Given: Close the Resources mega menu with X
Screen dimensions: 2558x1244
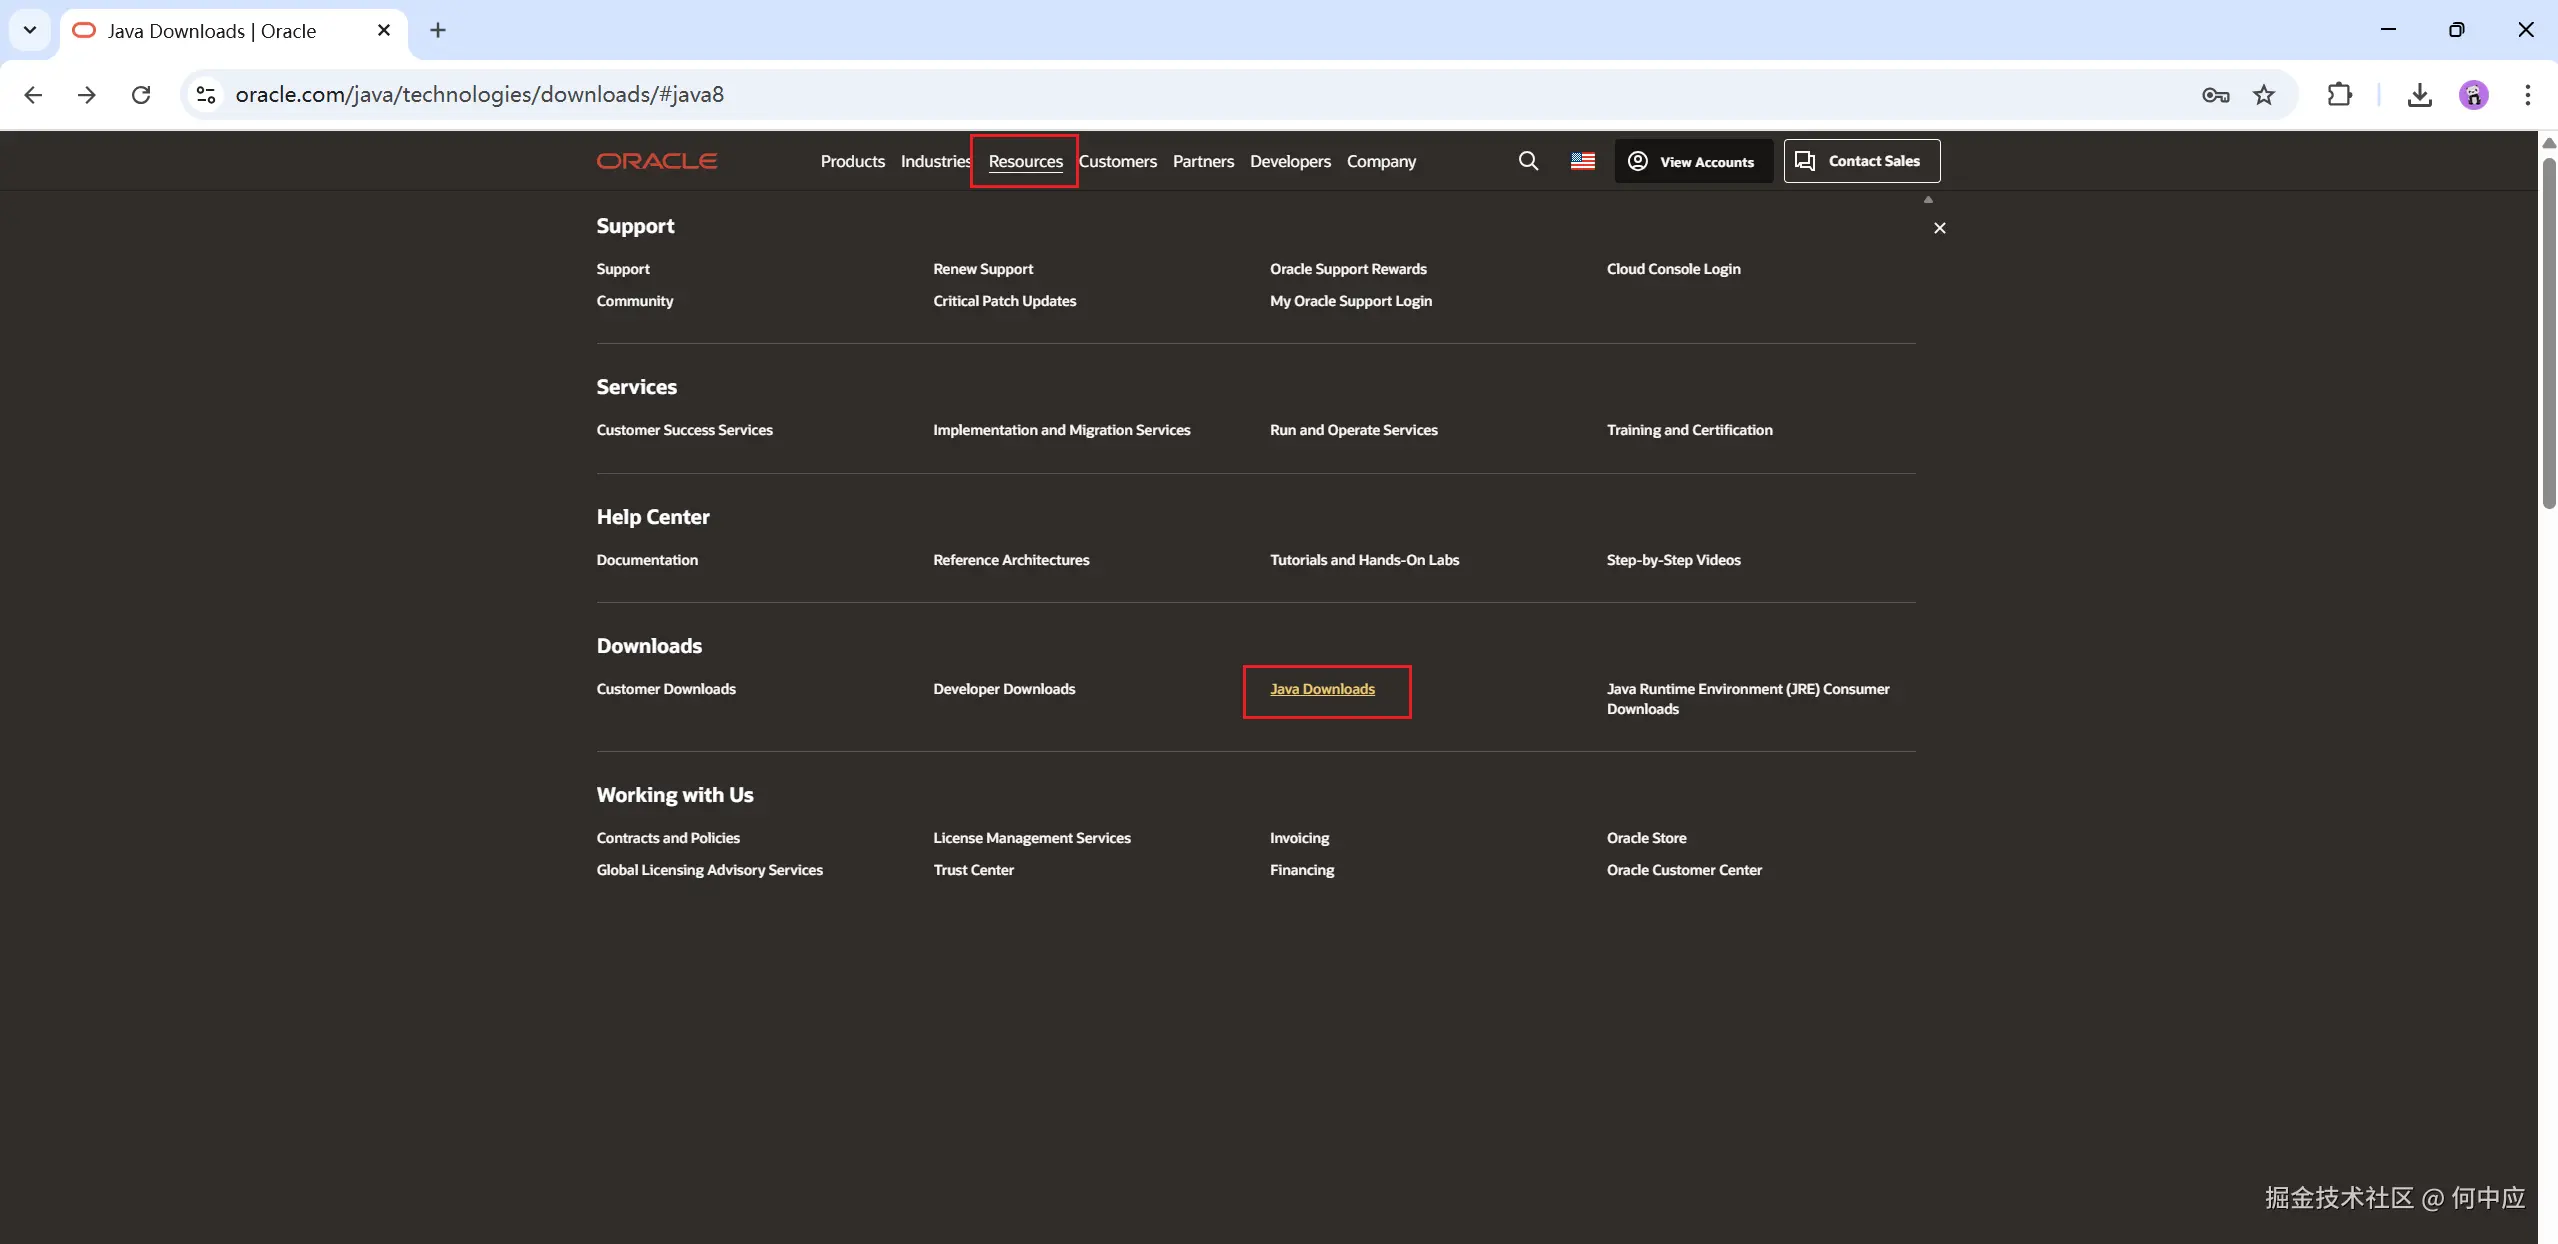Looking at the screenshot, I should click(1939, 228).
